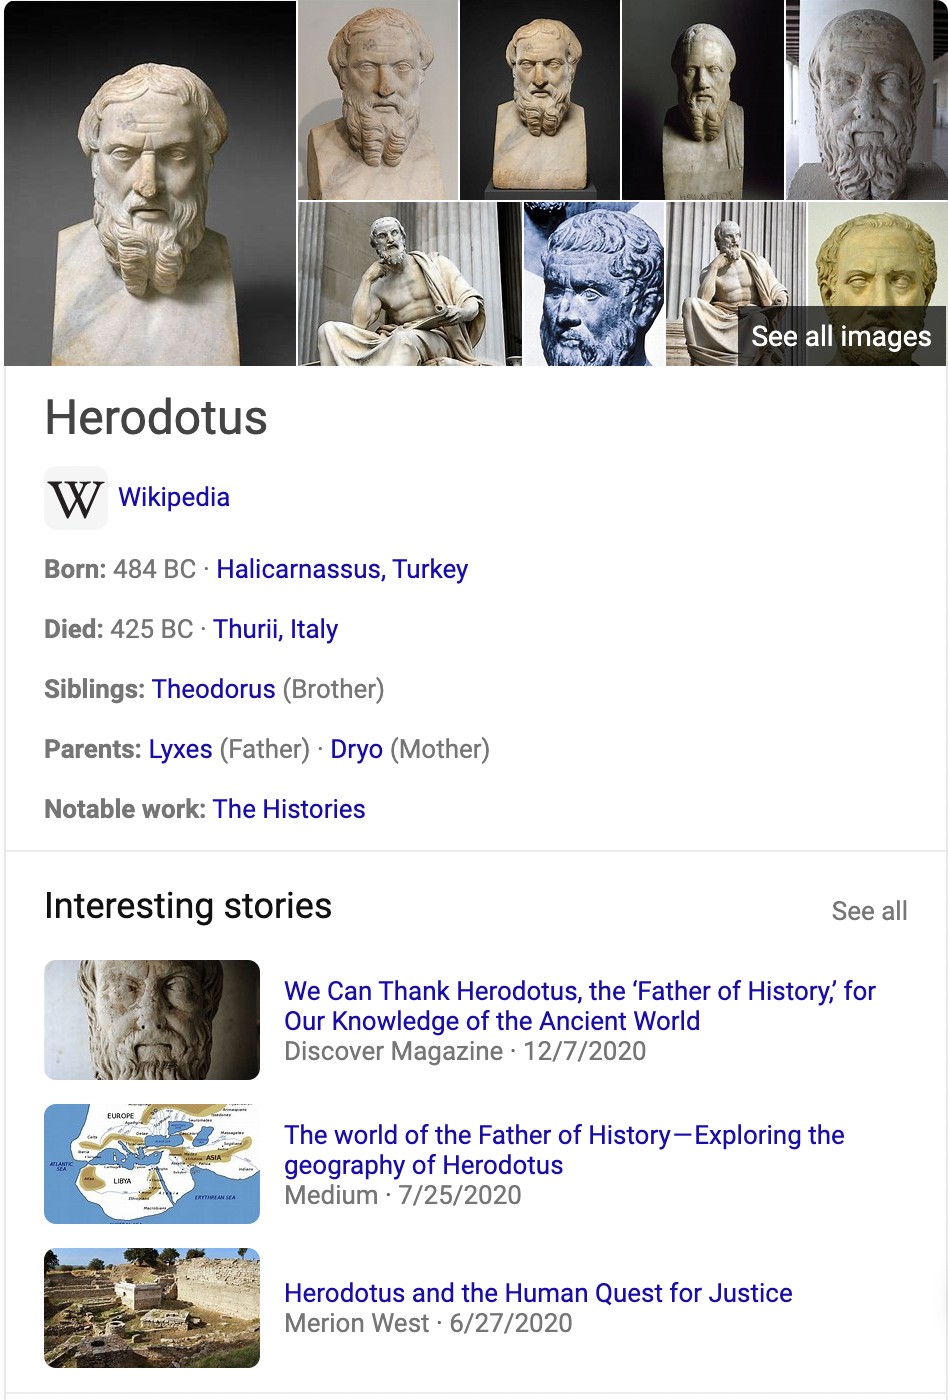Open the bust on dark pedestal image
Screen dimensions: 948x1400
[540, 100]
